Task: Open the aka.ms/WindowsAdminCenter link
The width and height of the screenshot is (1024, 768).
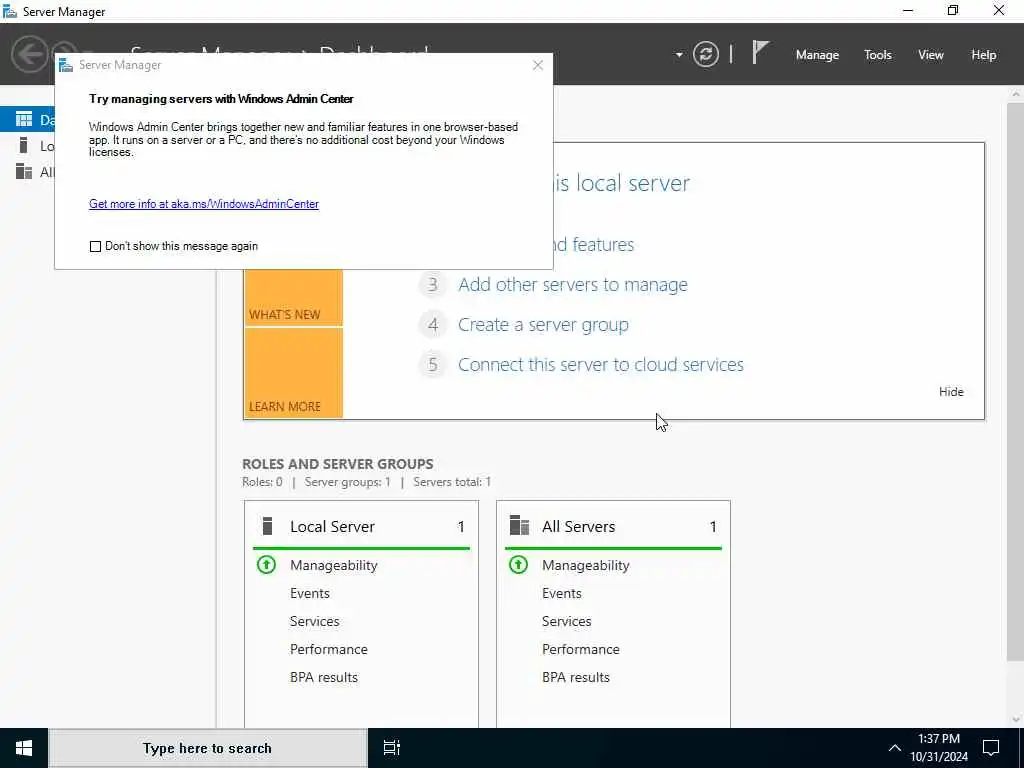Action: [x=204, y=204]
